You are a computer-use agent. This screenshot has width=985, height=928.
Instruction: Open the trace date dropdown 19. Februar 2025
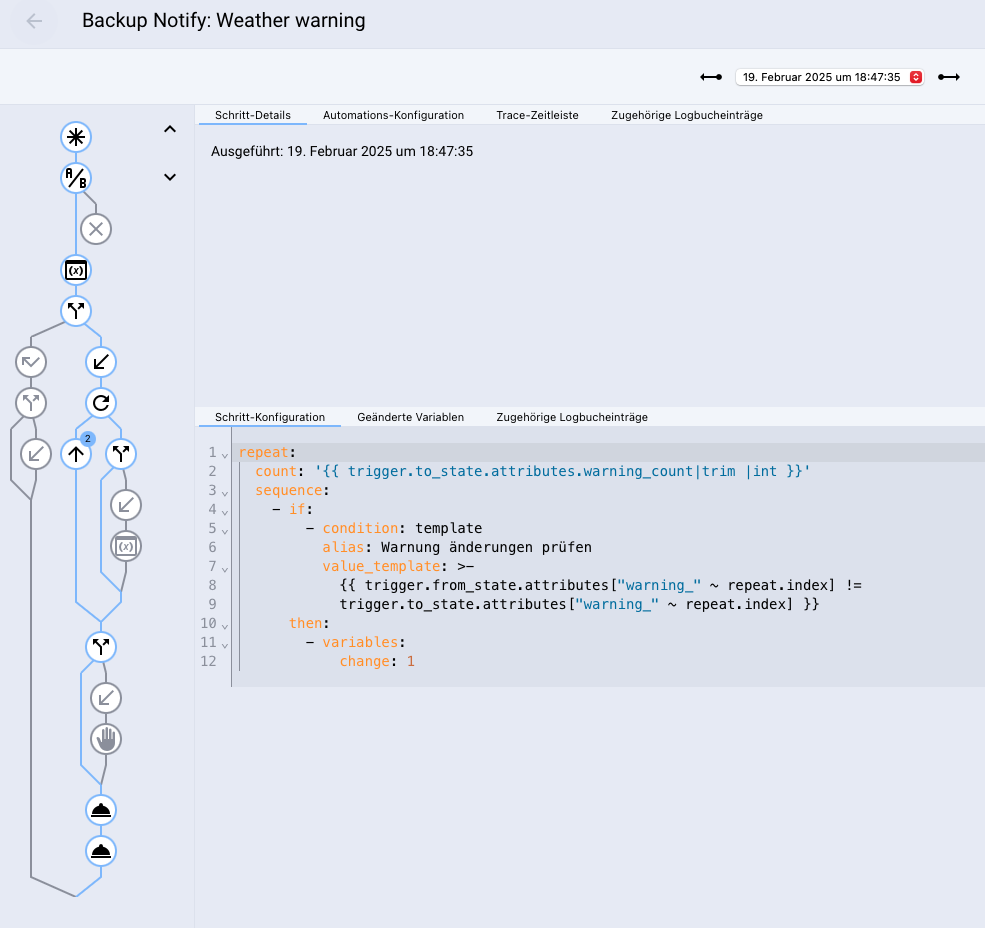click(x=829, y=77)
